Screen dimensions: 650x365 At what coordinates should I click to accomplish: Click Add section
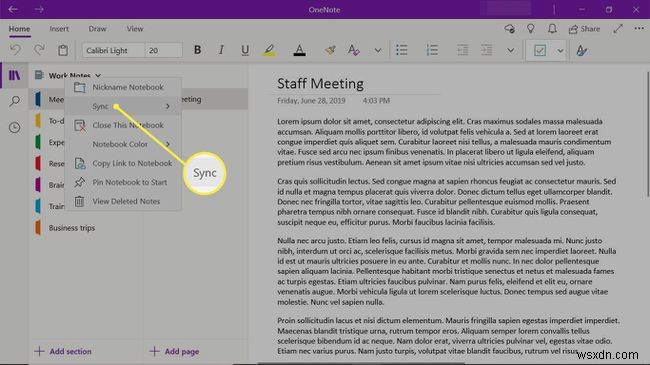click(x=63, y=351)
